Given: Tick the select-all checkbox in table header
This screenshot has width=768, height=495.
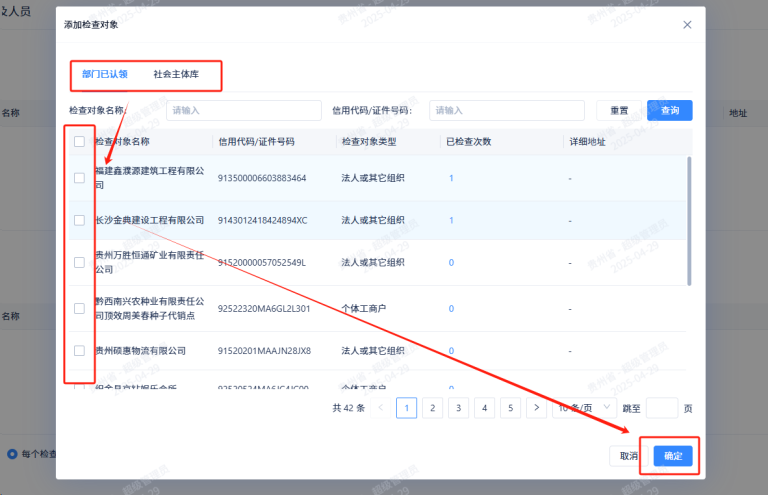Looking at the screenshot, I should (79, 141).
